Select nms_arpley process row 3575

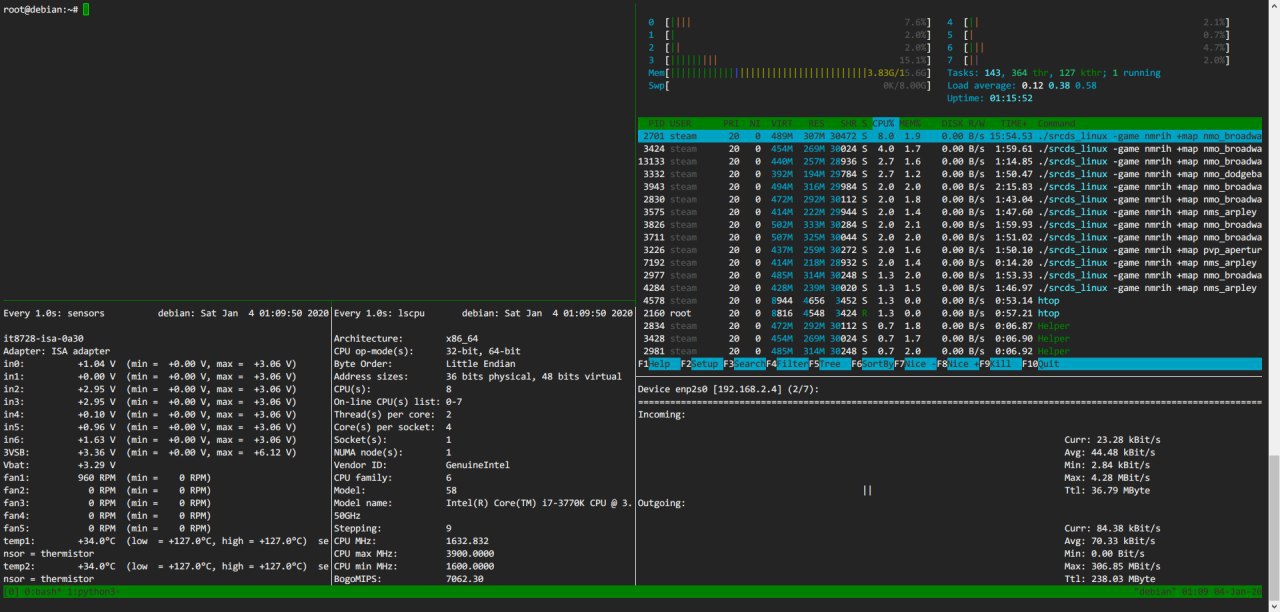click(950, 212)
